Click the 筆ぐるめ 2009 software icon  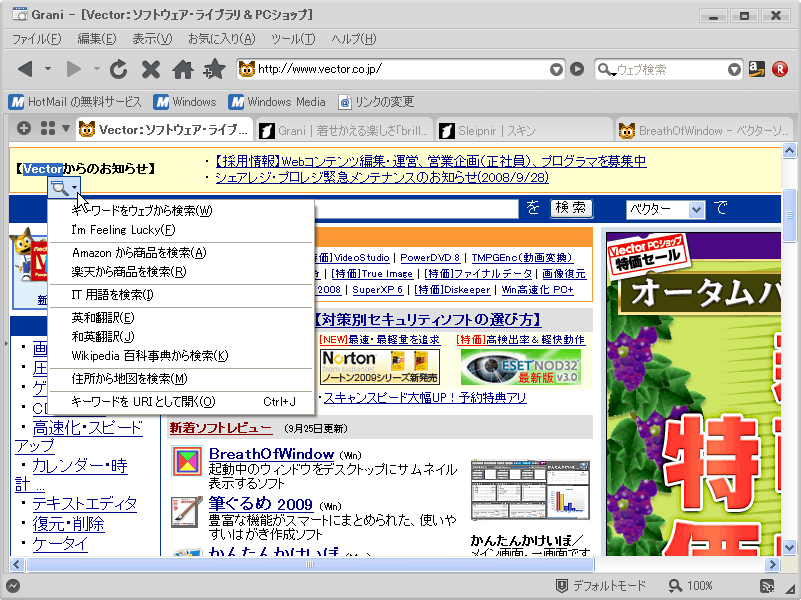pyautogui.click(x=186, y=512)
